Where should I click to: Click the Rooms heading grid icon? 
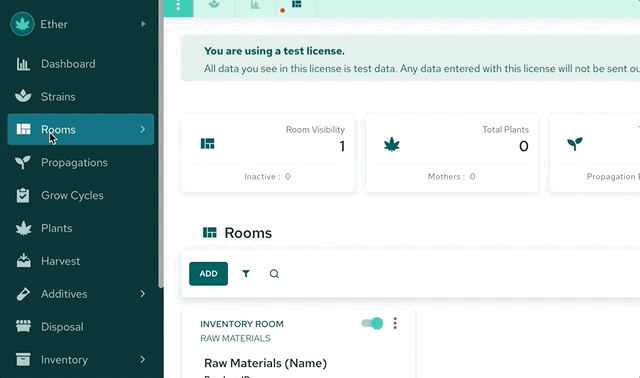(210, 233)
